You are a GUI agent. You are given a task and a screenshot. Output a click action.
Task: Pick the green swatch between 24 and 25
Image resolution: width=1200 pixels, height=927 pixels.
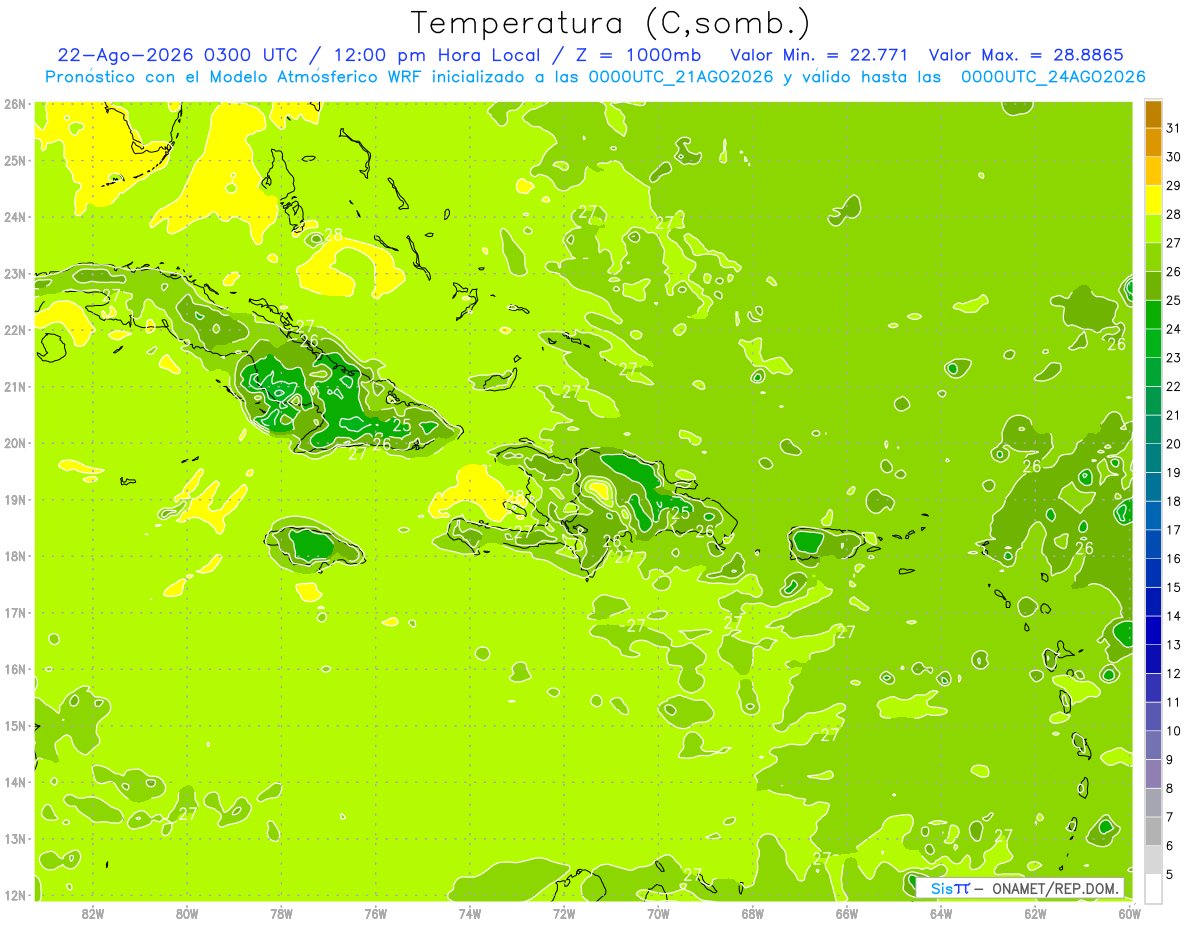[1153, 315]
